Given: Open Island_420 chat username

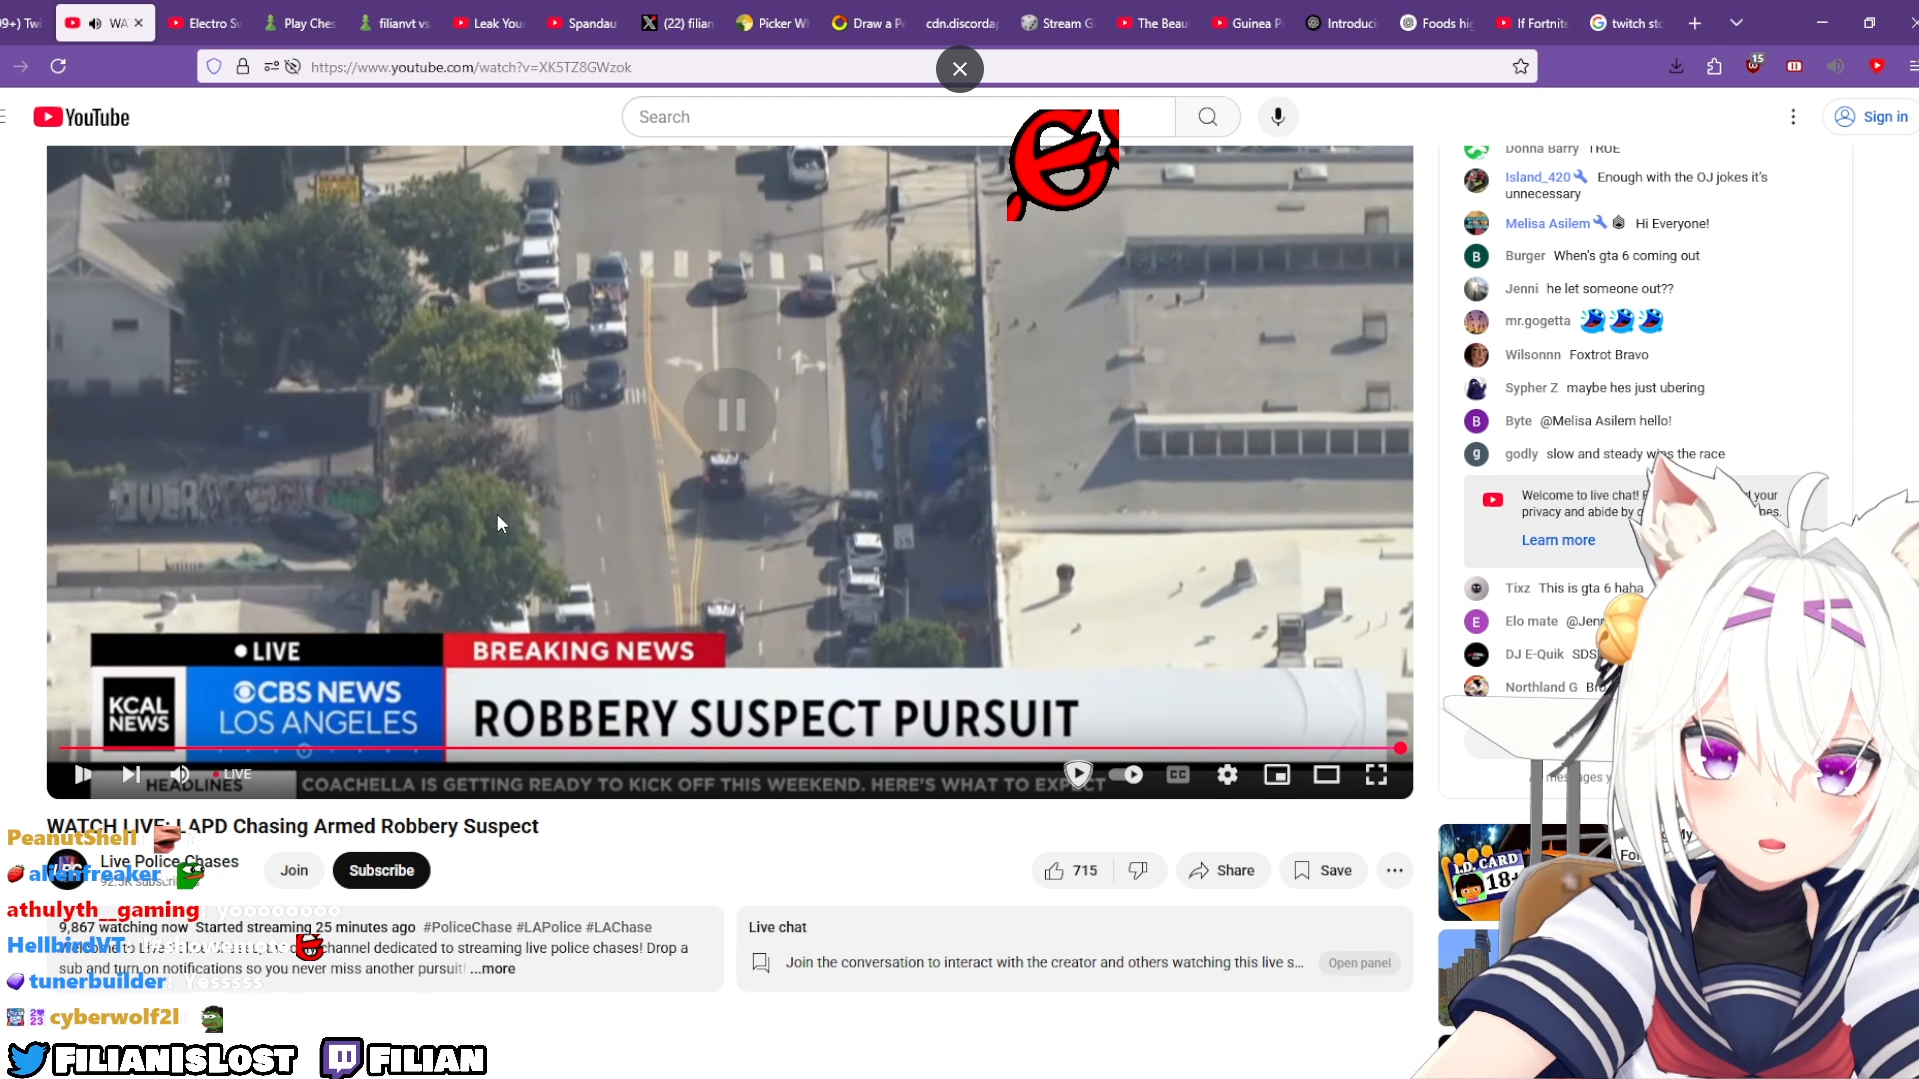Looking at the screenshot, I should [1538, 177].
